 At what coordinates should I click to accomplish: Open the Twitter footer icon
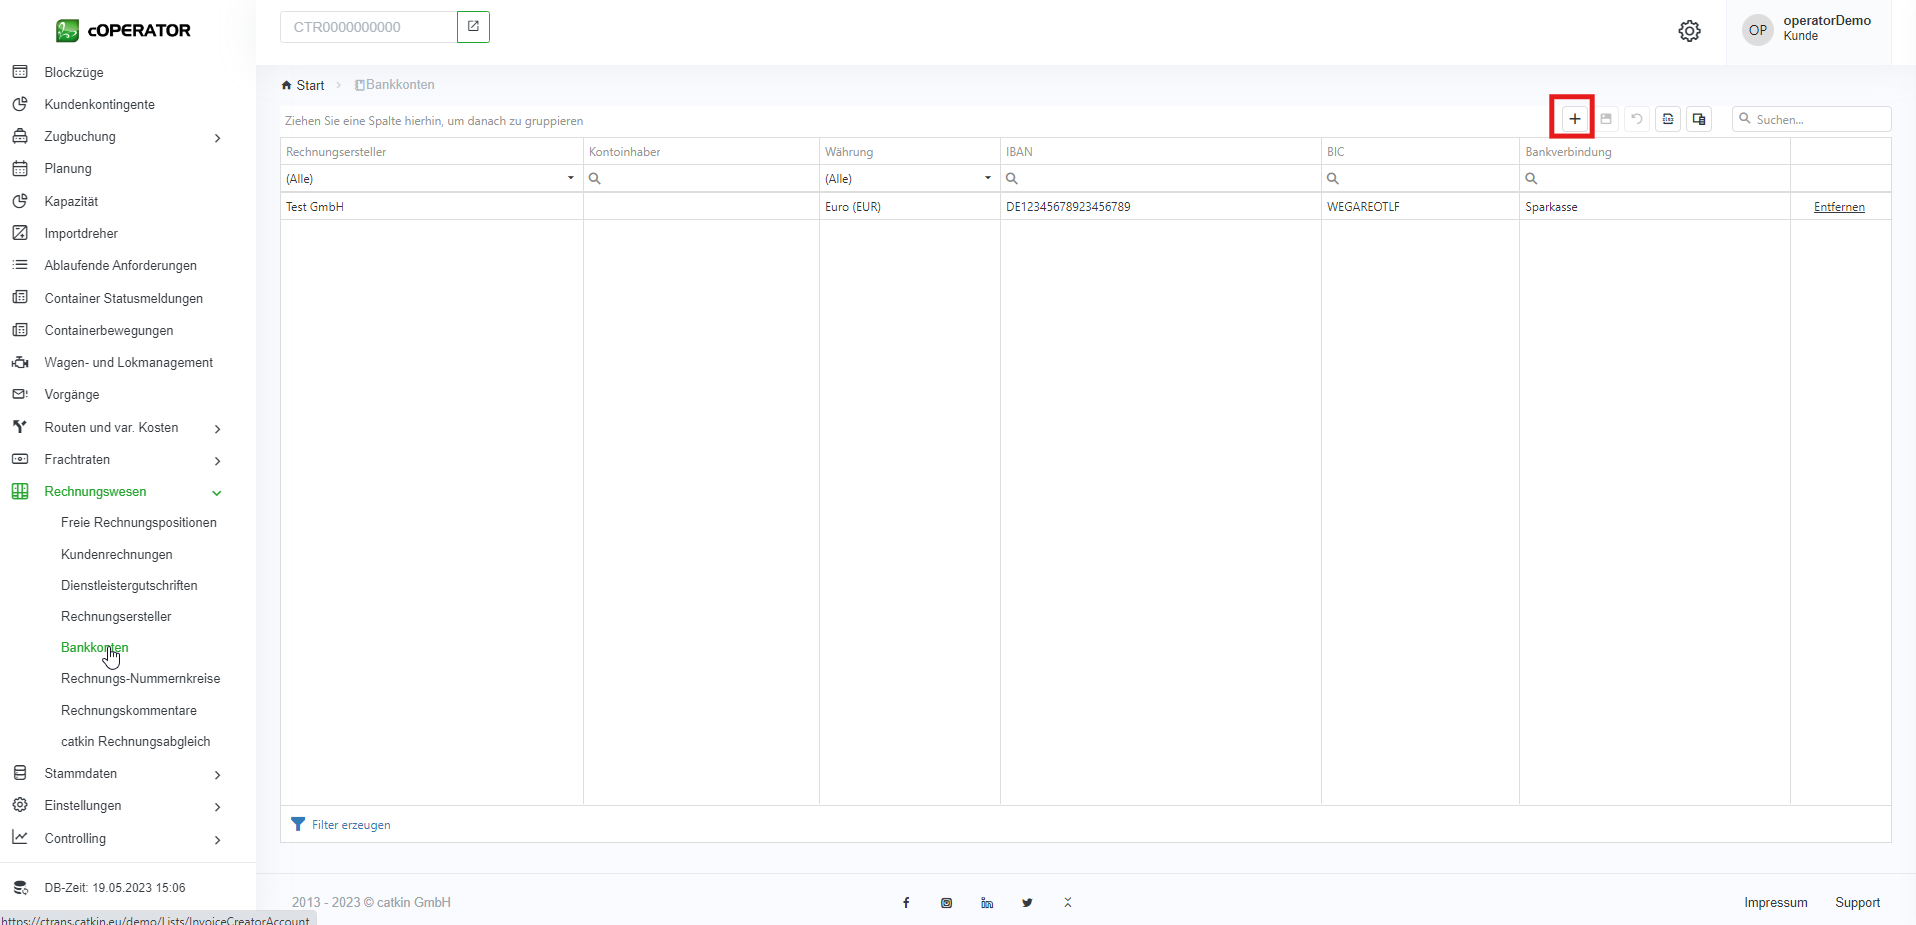pyautogui.click(x=1027, y=903)
